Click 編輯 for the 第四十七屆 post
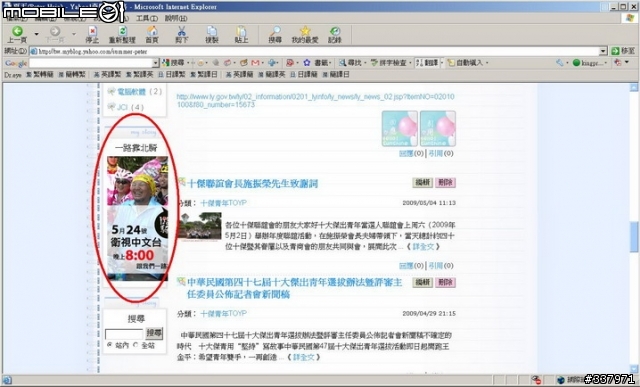Screen dimensions: 640x387 [422, 282]
